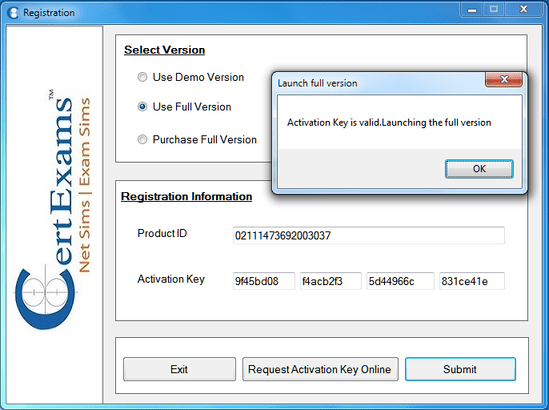Click the Select Version heading
549x410 pixels.
point(165,50)
